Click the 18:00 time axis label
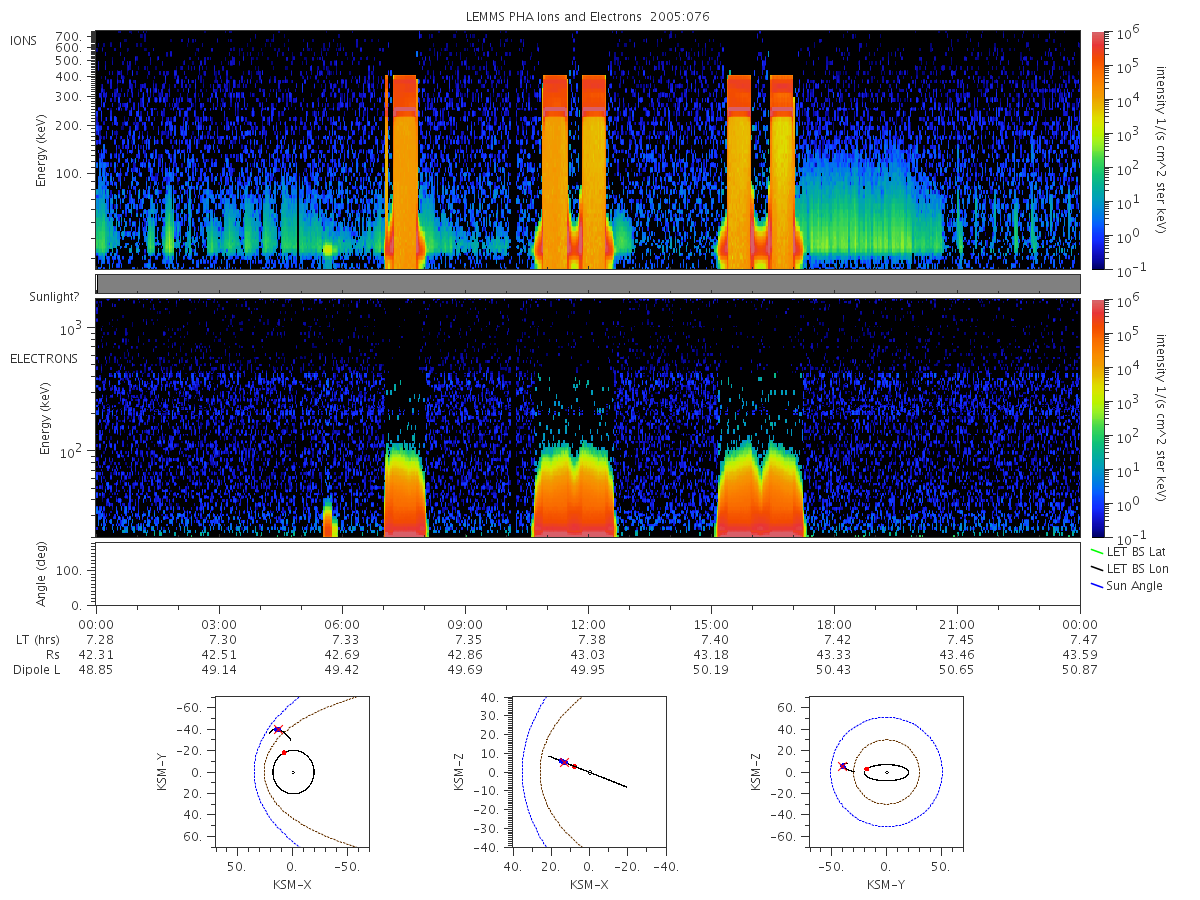 (x=834, y=623)
